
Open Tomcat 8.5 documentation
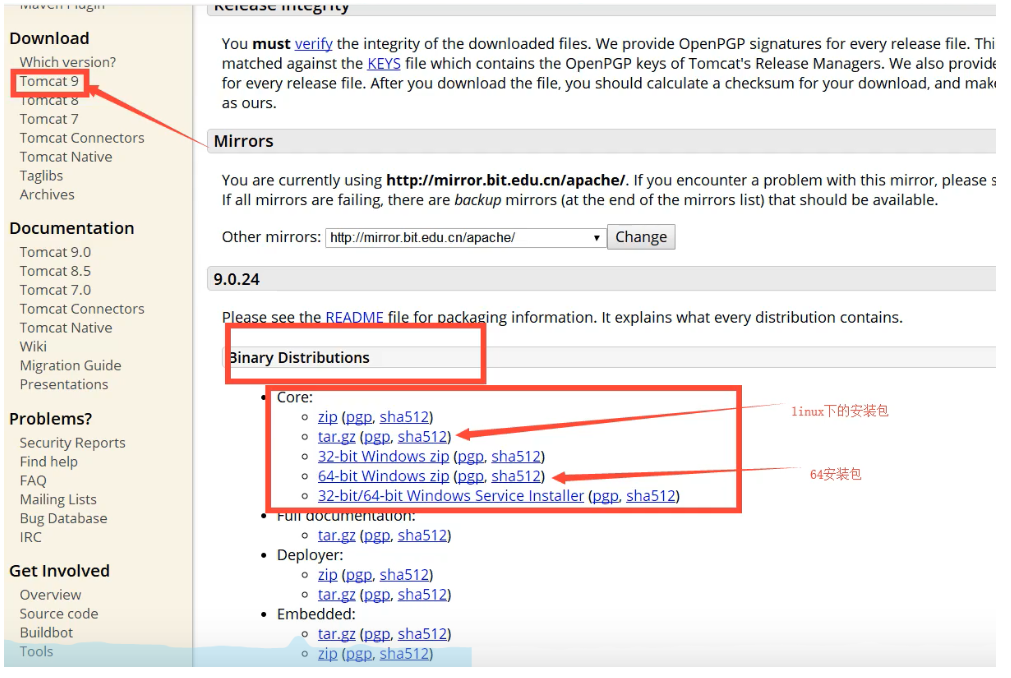pos(55,271)
